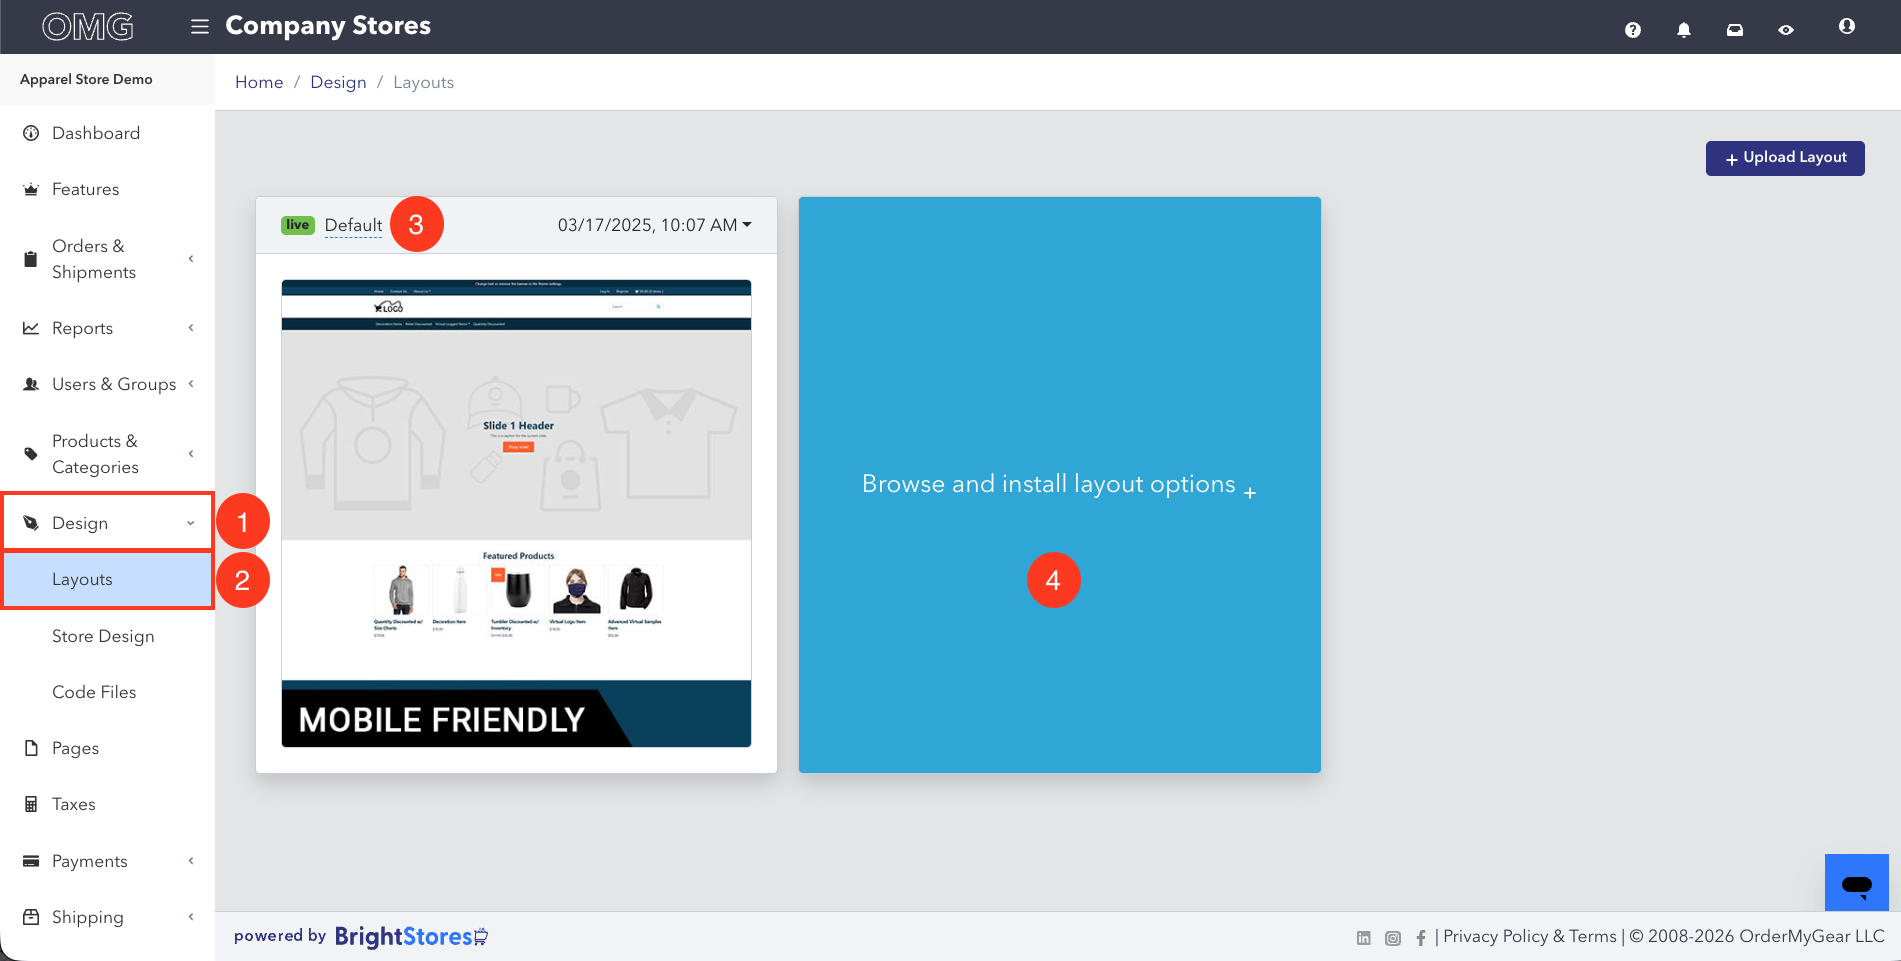
Task: Click the Products & Categories tag icon
Action: click(31, 454)
